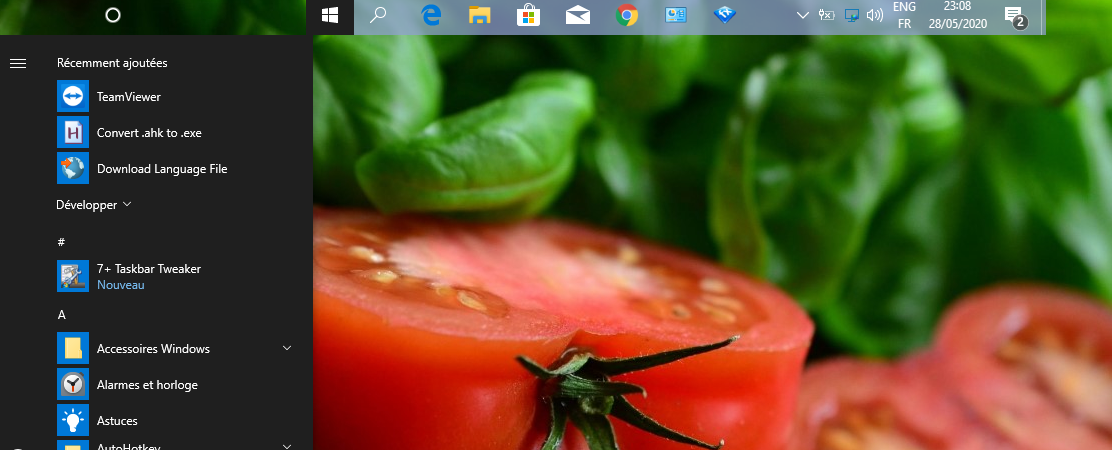The image size is (1112, 460).
Task: Switch the ENG FR input language
Action: 904,16
